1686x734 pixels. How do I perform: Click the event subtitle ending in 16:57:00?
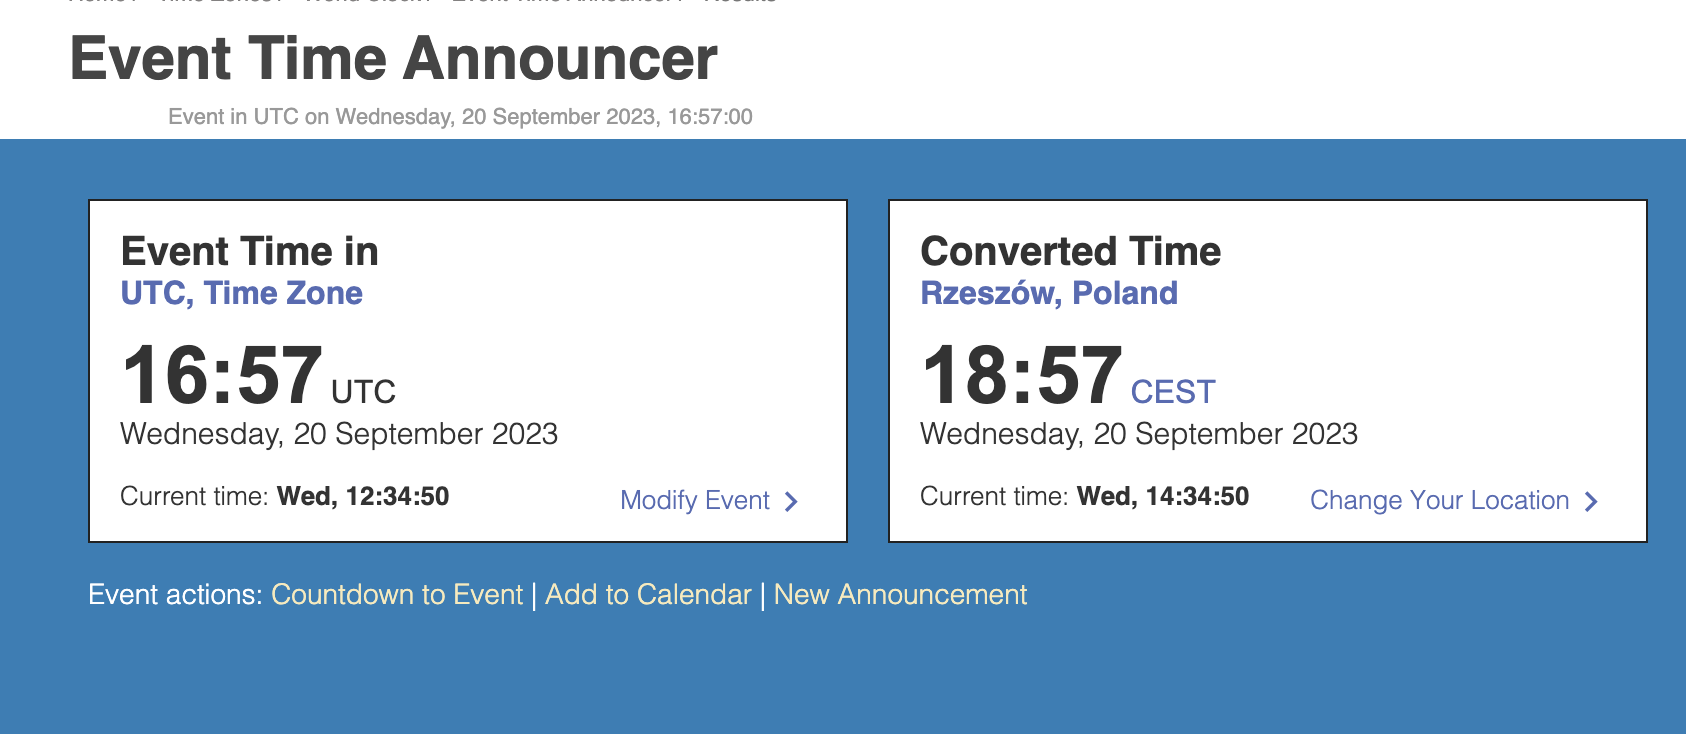click(460, 116)
